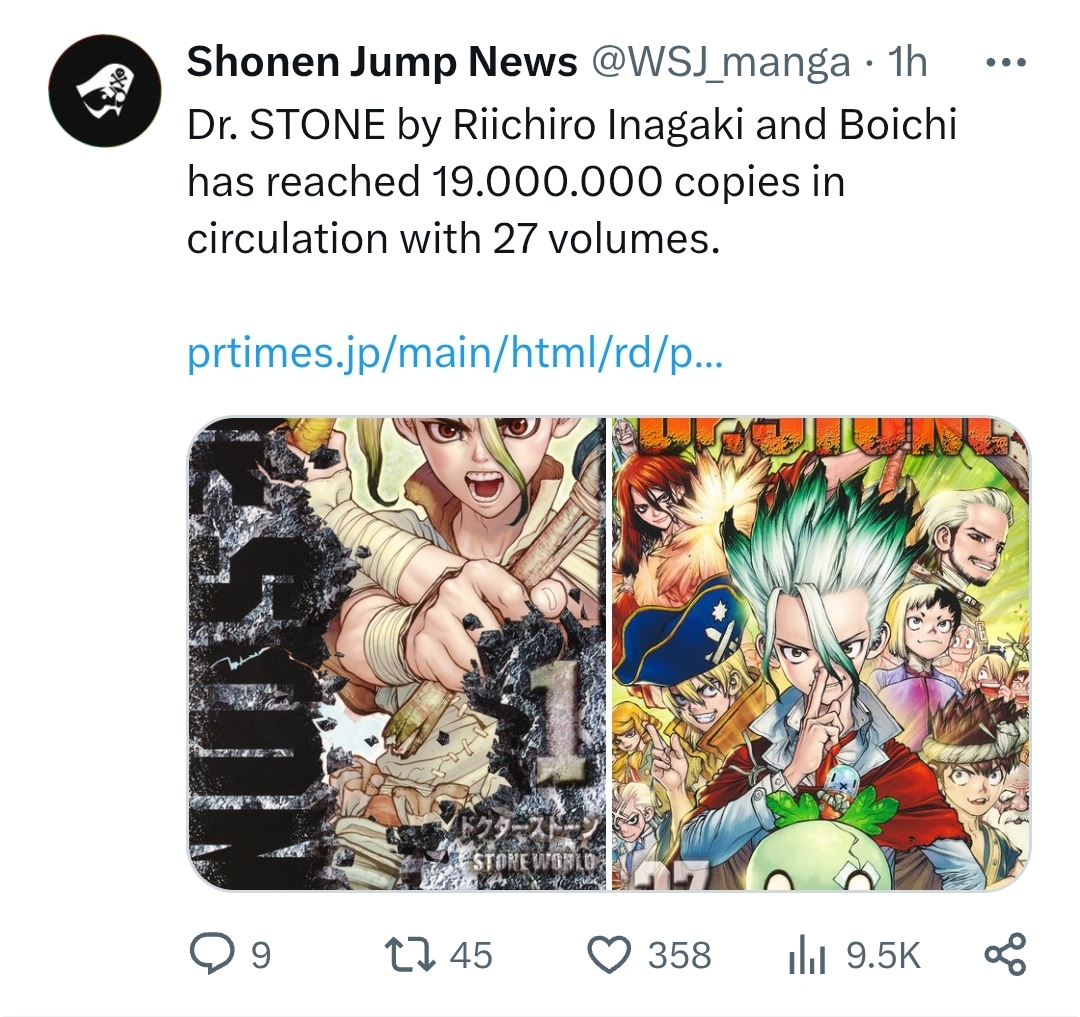Click the 9.5K views count

click(883, 956)
